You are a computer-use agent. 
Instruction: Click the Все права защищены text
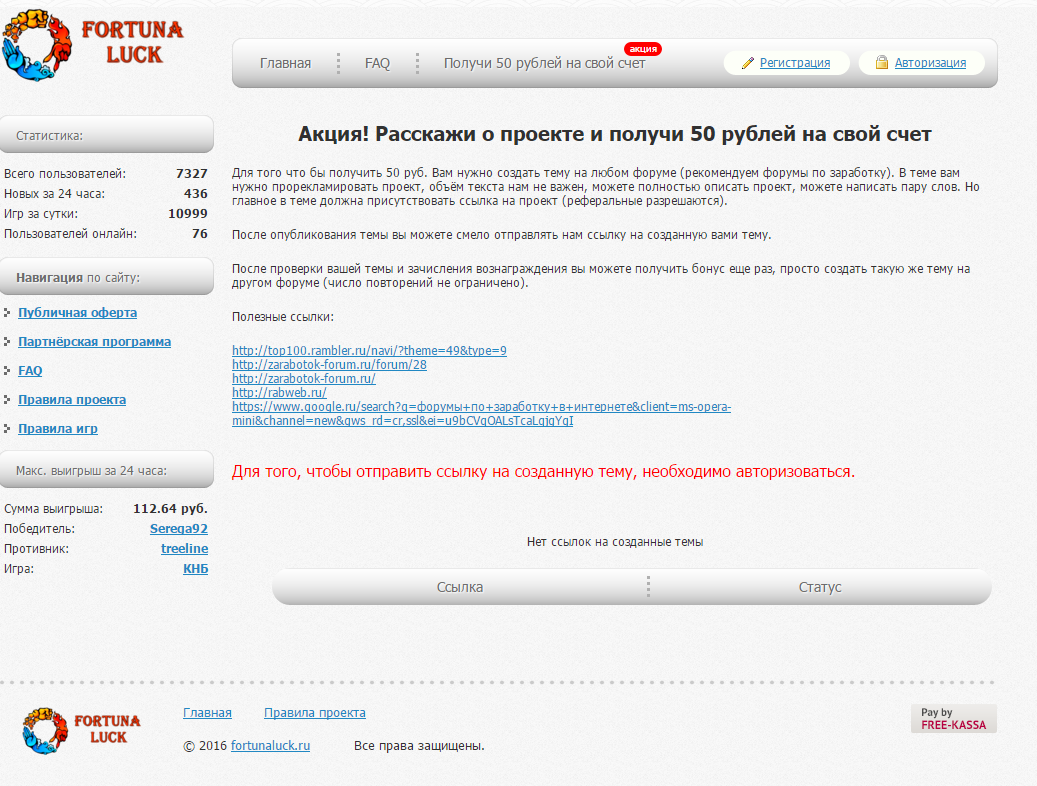pos(419,746)
